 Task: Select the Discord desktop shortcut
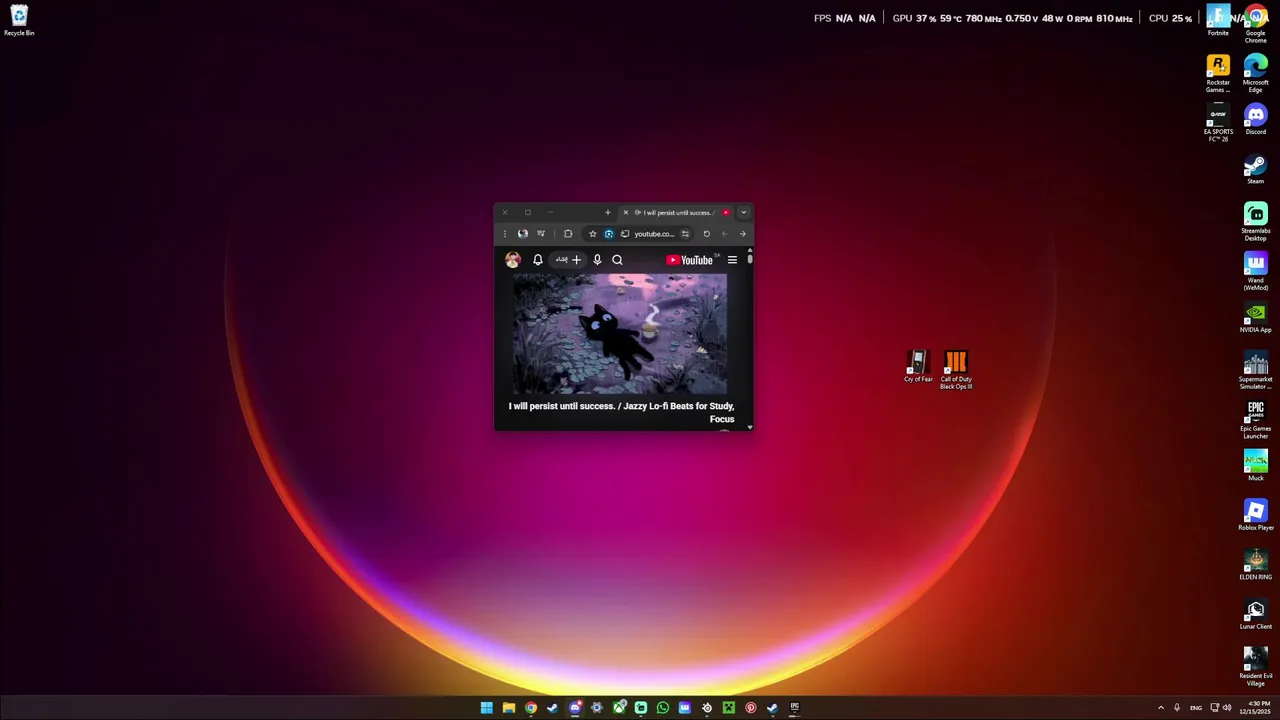point(1255,119)
